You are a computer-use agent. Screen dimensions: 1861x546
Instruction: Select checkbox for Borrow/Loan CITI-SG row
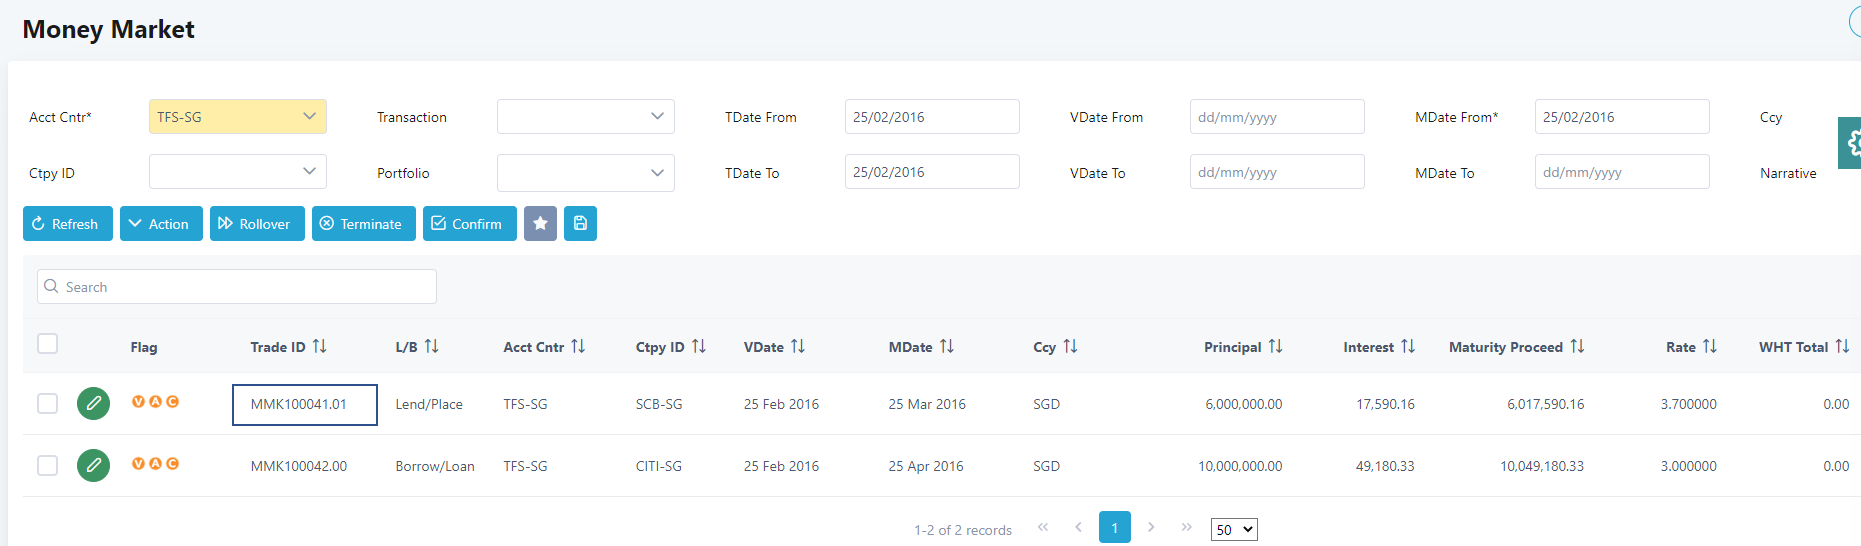point(47,465)
